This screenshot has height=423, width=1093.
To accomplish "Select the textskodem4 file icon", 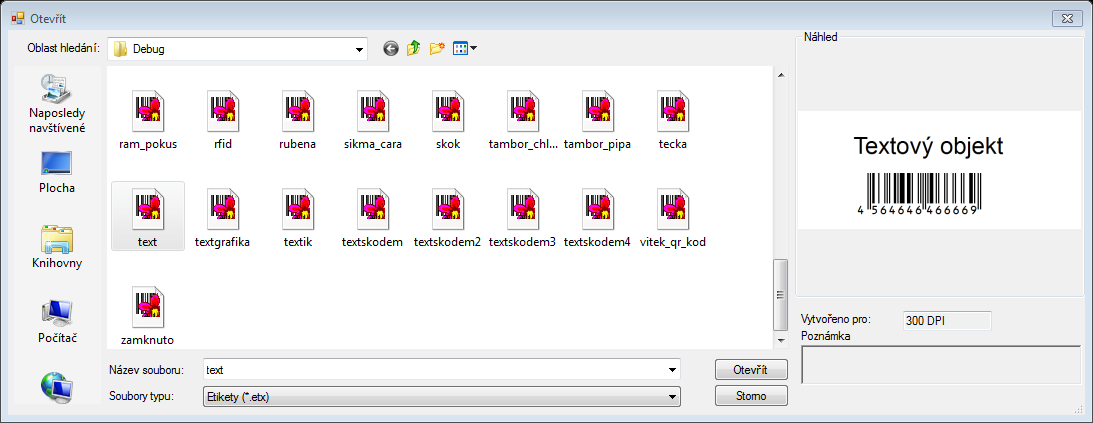I will tap(597, 207).
